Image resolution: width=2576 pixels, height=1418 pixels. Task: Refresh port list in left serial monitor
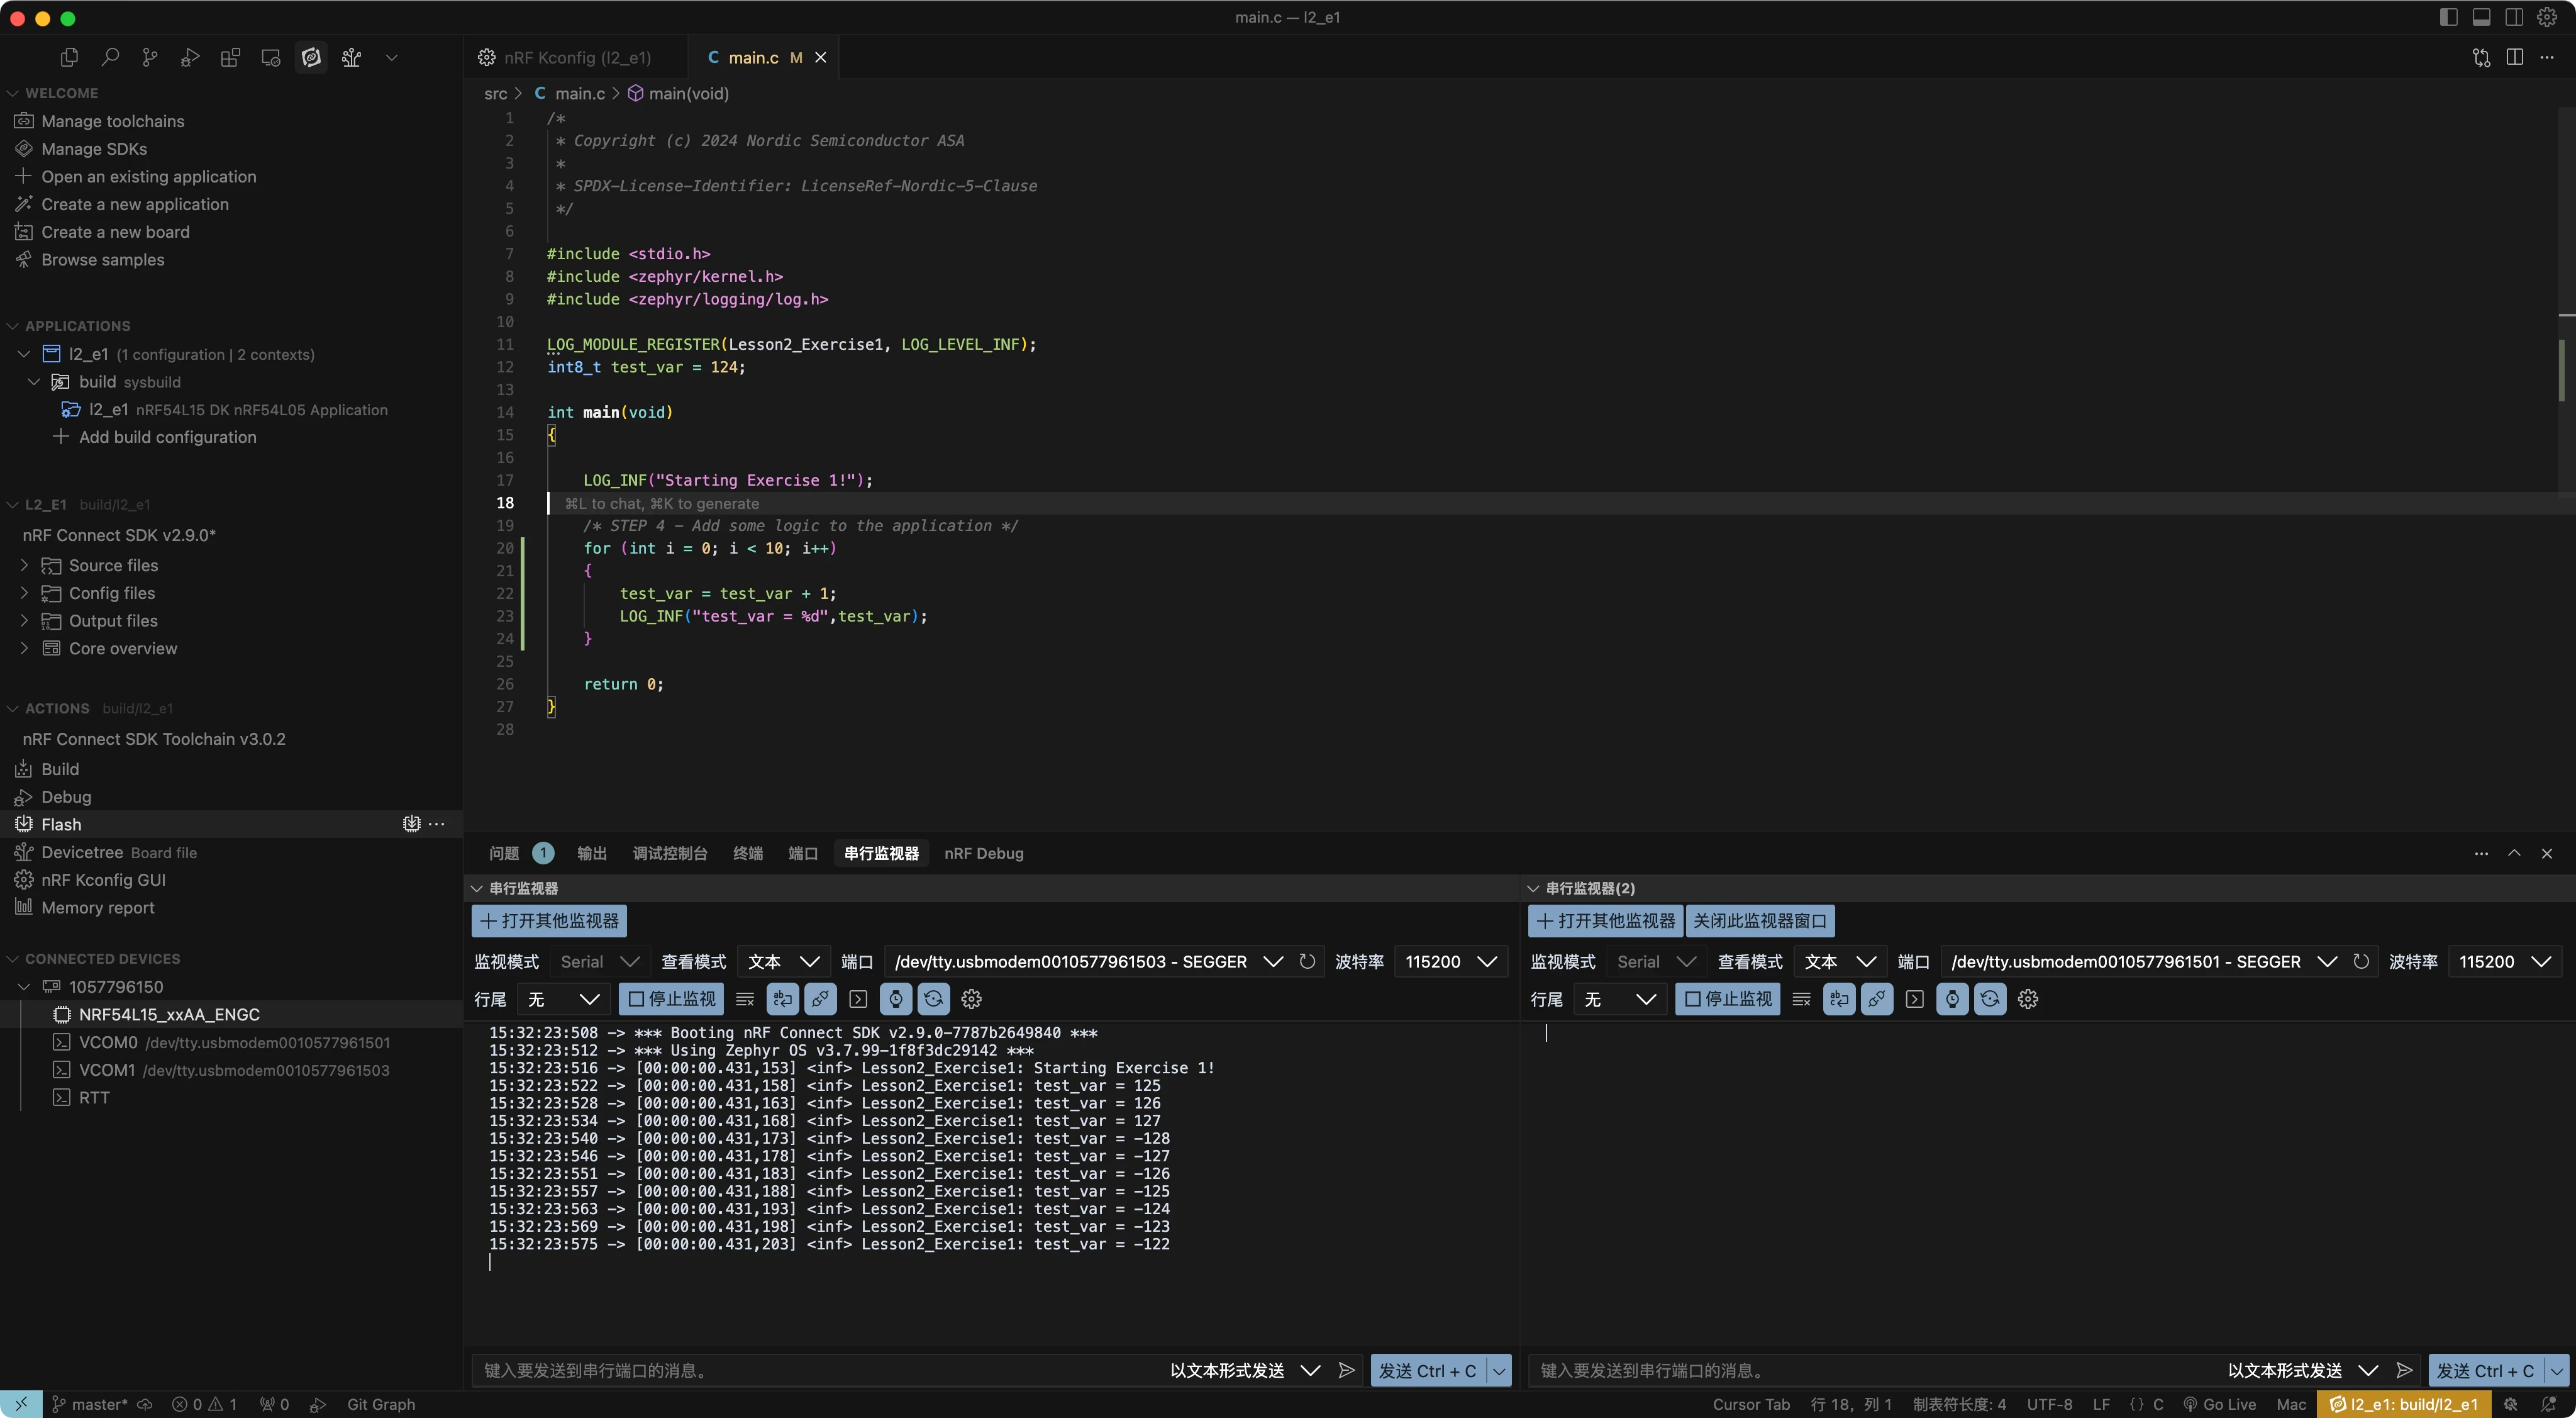pos(1307,961)
